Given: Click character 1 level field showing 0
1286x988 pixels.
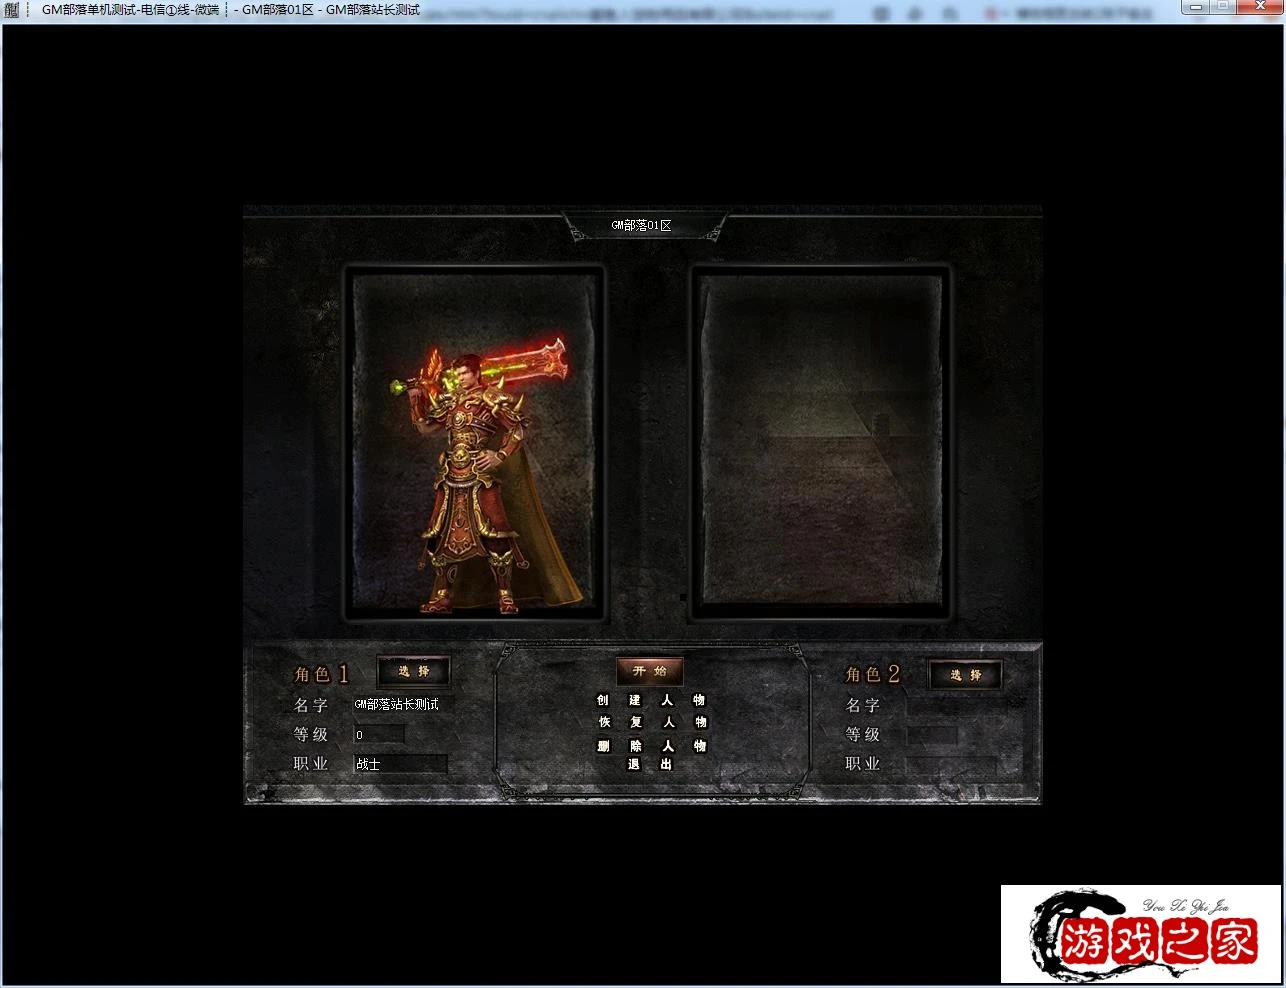Looking at the screenshot, I should point(379,734).
